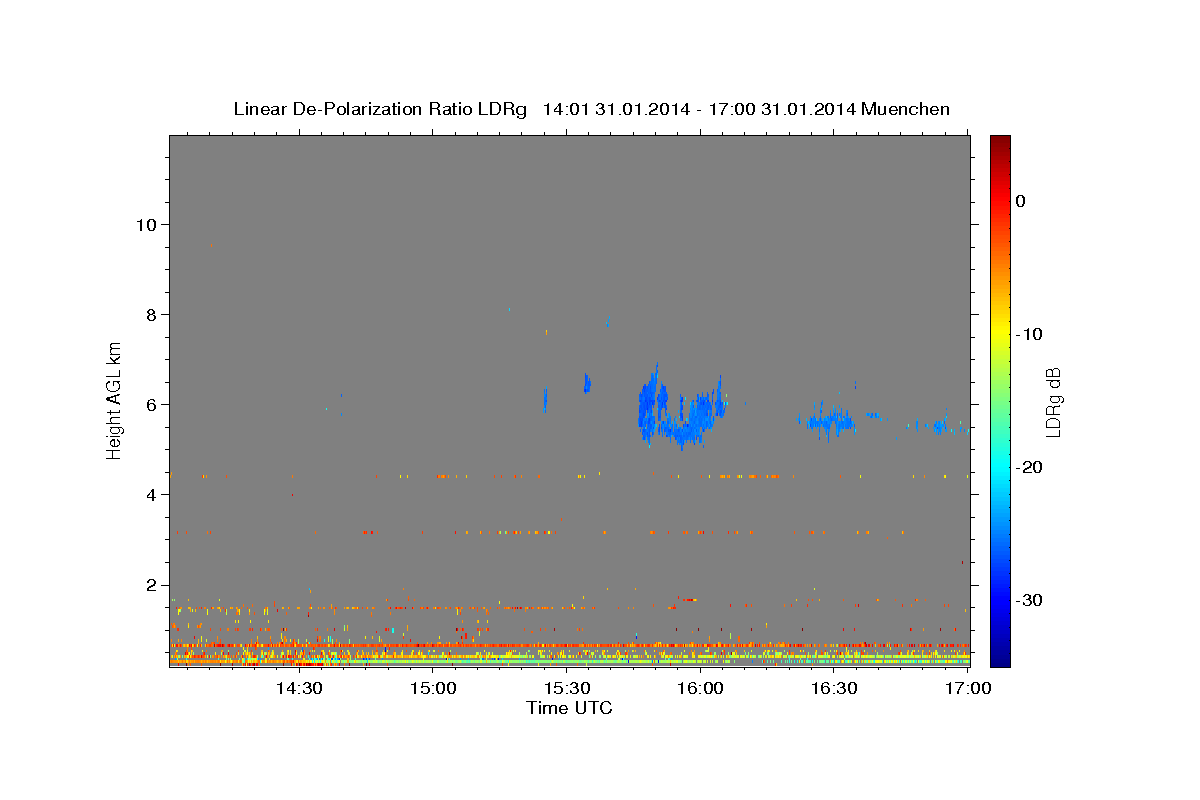Image resolution: width=1200 pixels, height=800 pixels.
Task: Click the small blue echo just after 15:30
Action: click(588, 383)
